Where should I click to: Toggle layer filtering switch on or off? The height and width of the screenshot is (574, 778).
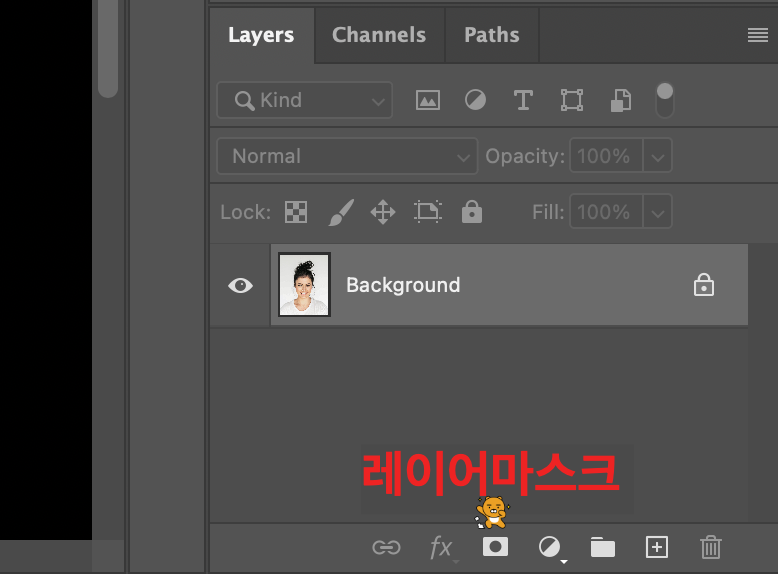click(x=664, y=100)
